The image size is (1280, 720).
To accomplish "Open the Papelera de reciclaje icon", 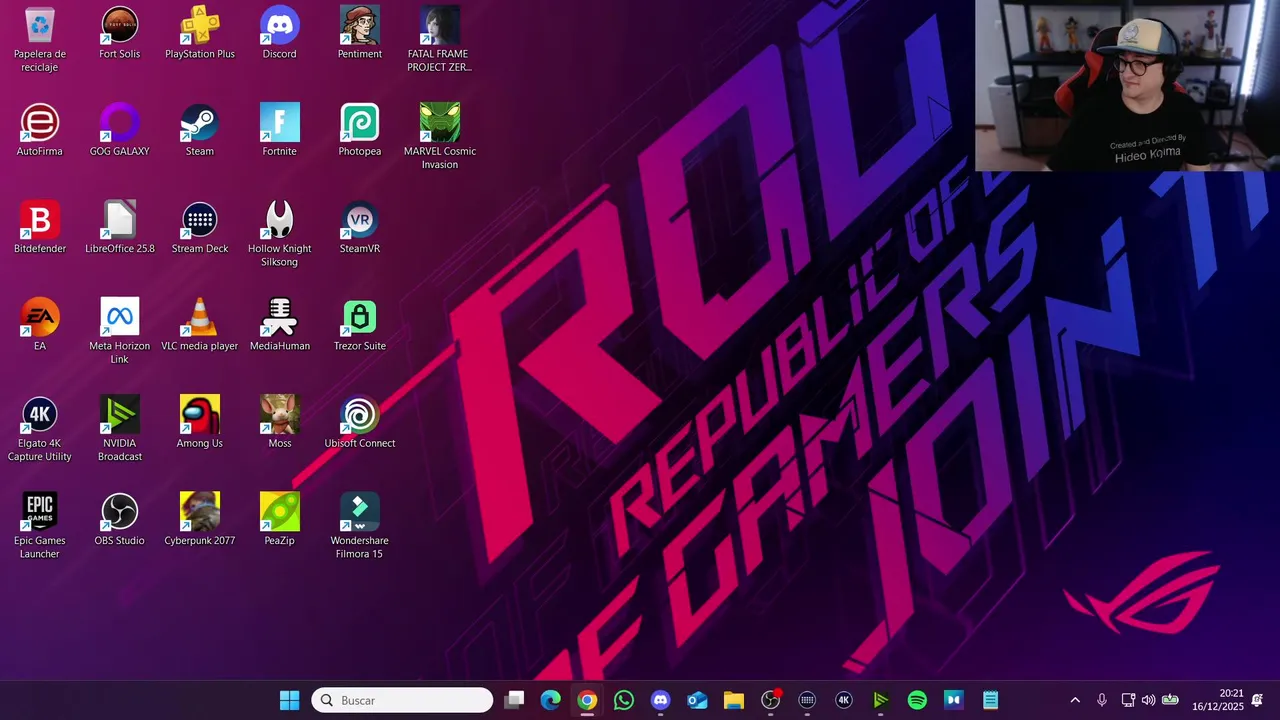I will click(x=40, y=40).
